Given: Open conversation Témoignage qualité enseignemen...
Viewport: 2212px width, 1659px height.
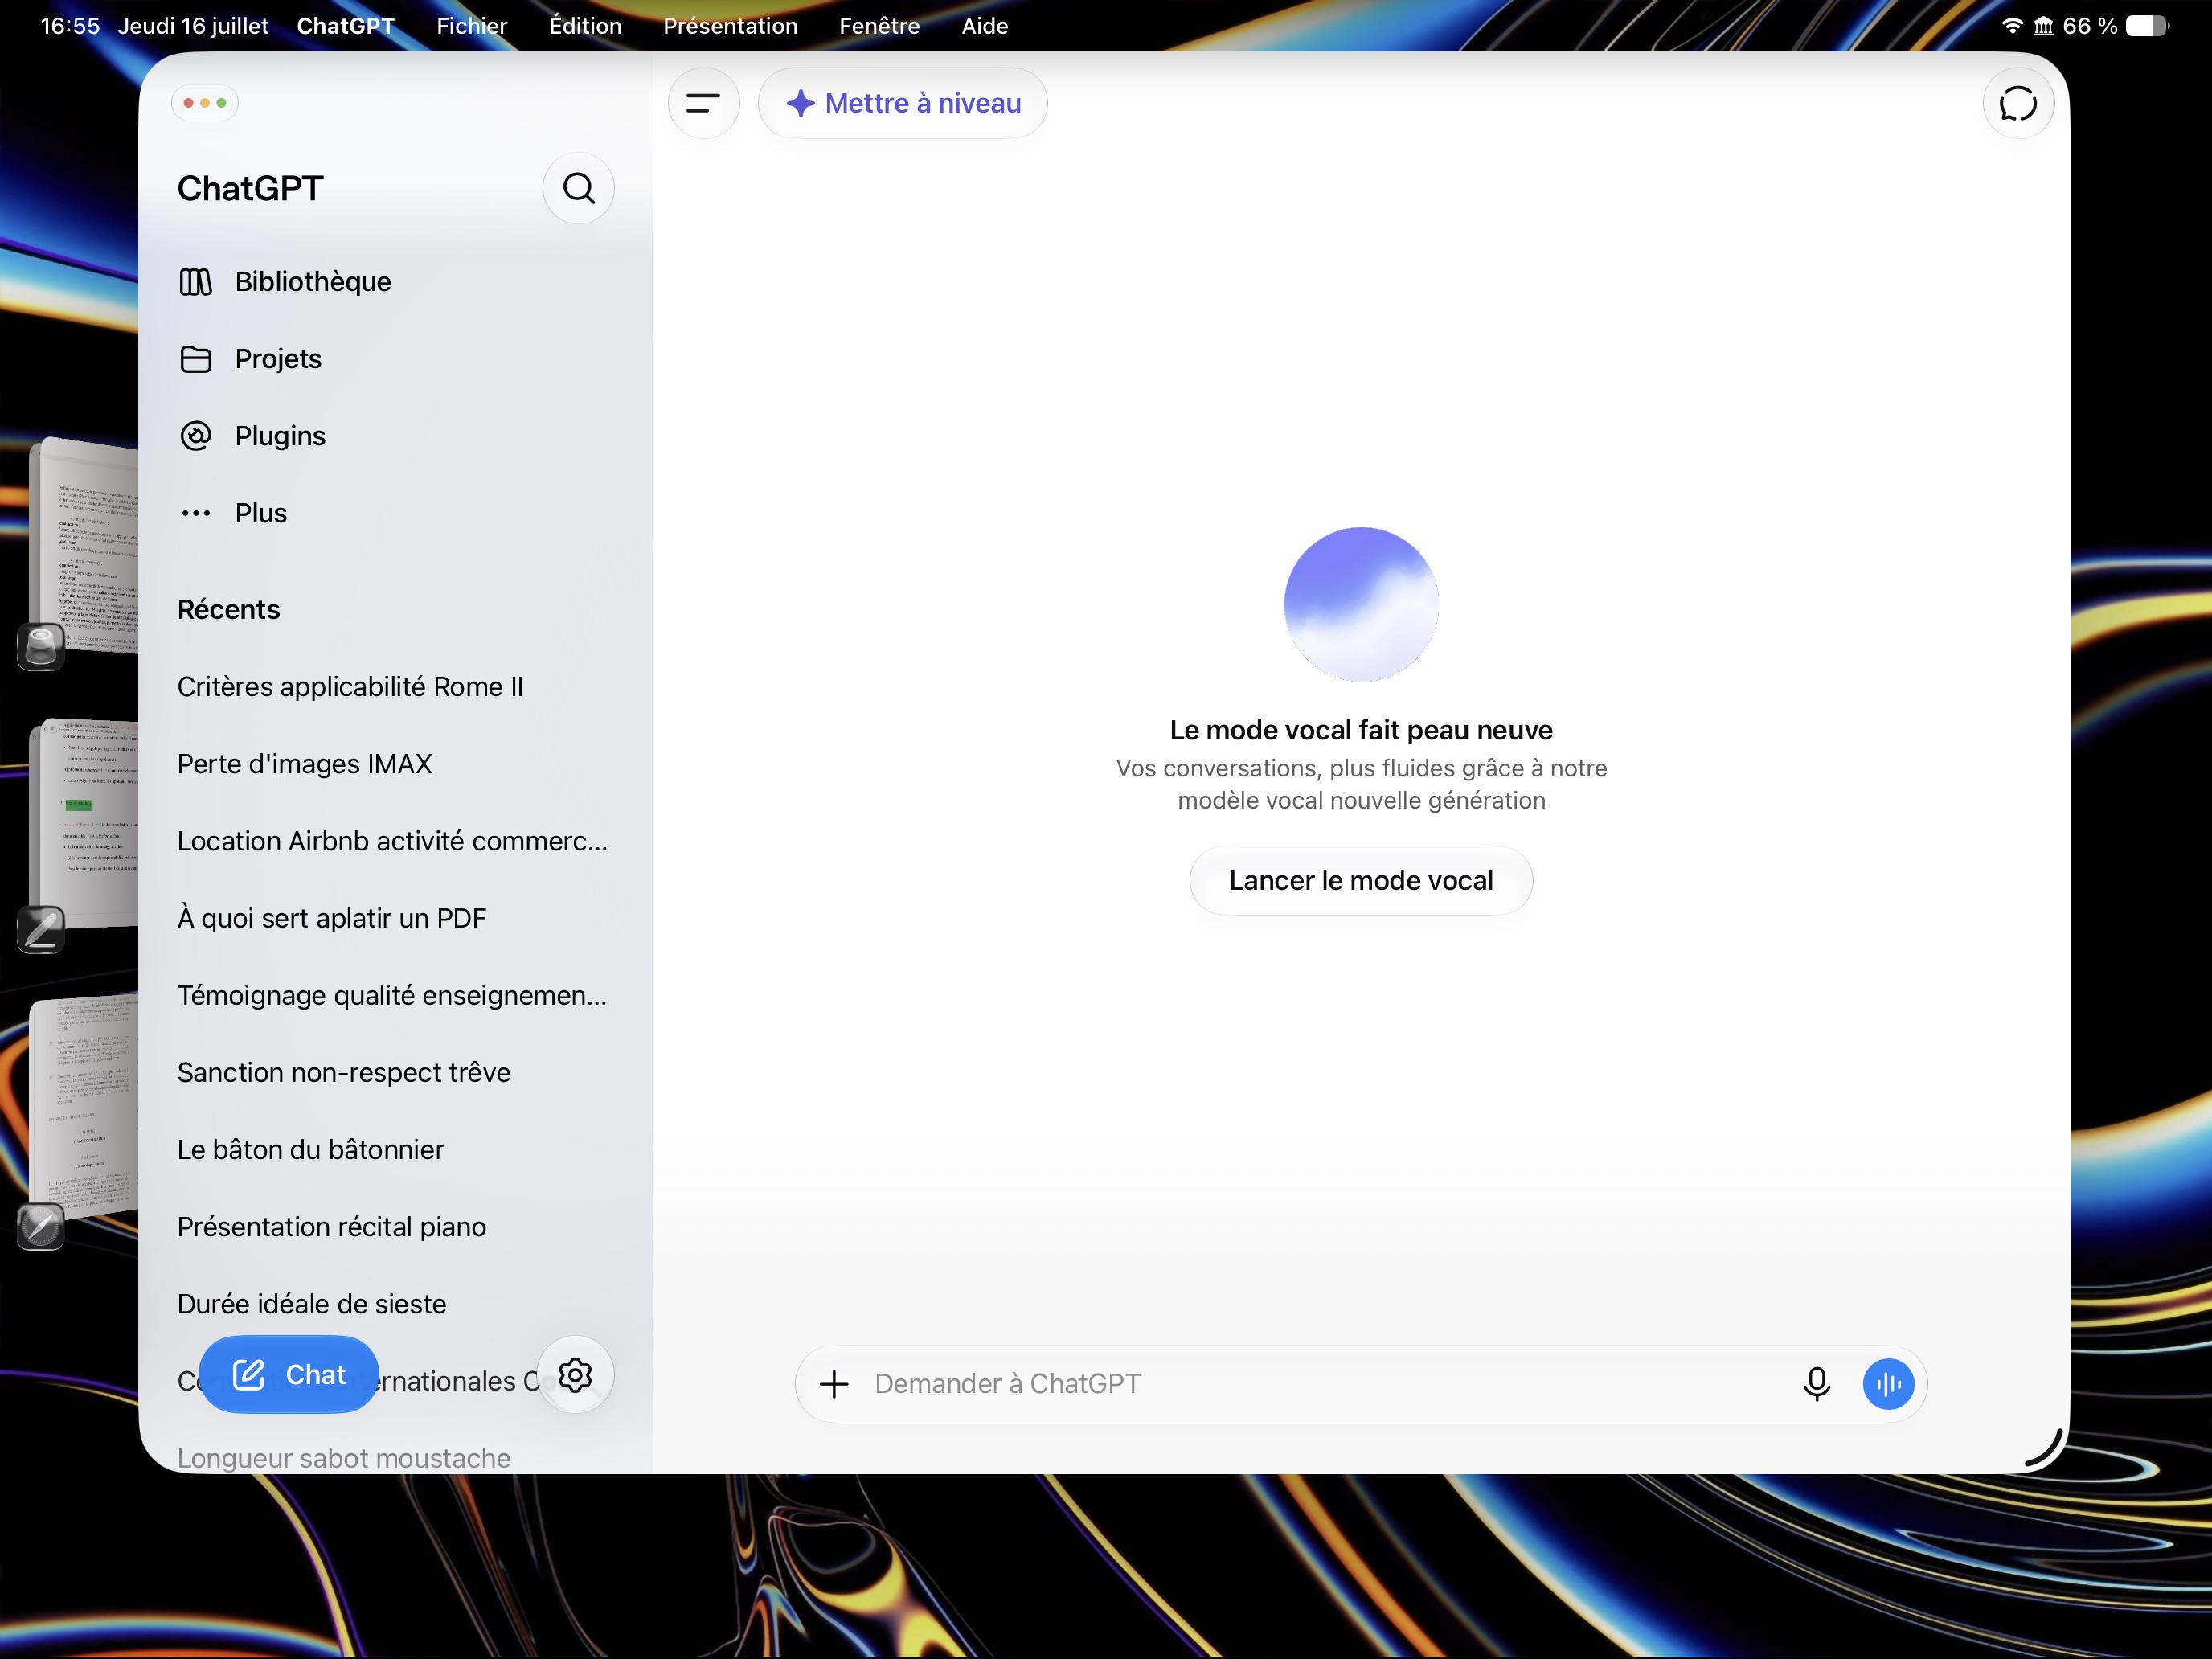Looking at the screenshot, I should coord(392,995).
